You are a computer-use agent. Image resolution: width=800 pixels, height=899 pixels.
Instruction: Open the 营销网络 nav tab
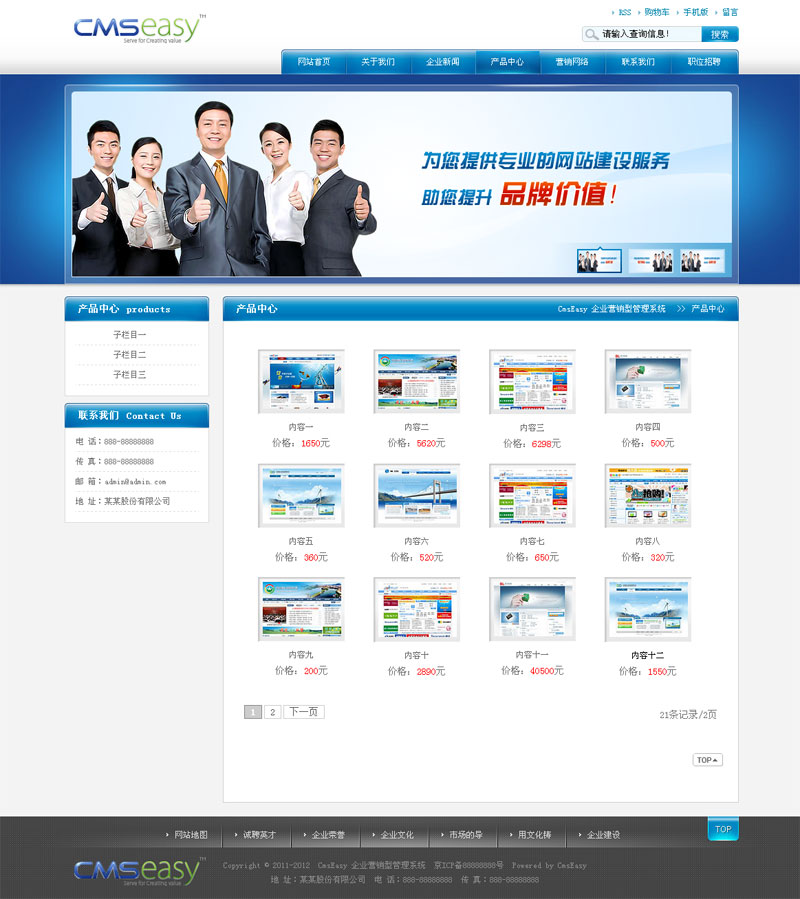coord(572,62)
